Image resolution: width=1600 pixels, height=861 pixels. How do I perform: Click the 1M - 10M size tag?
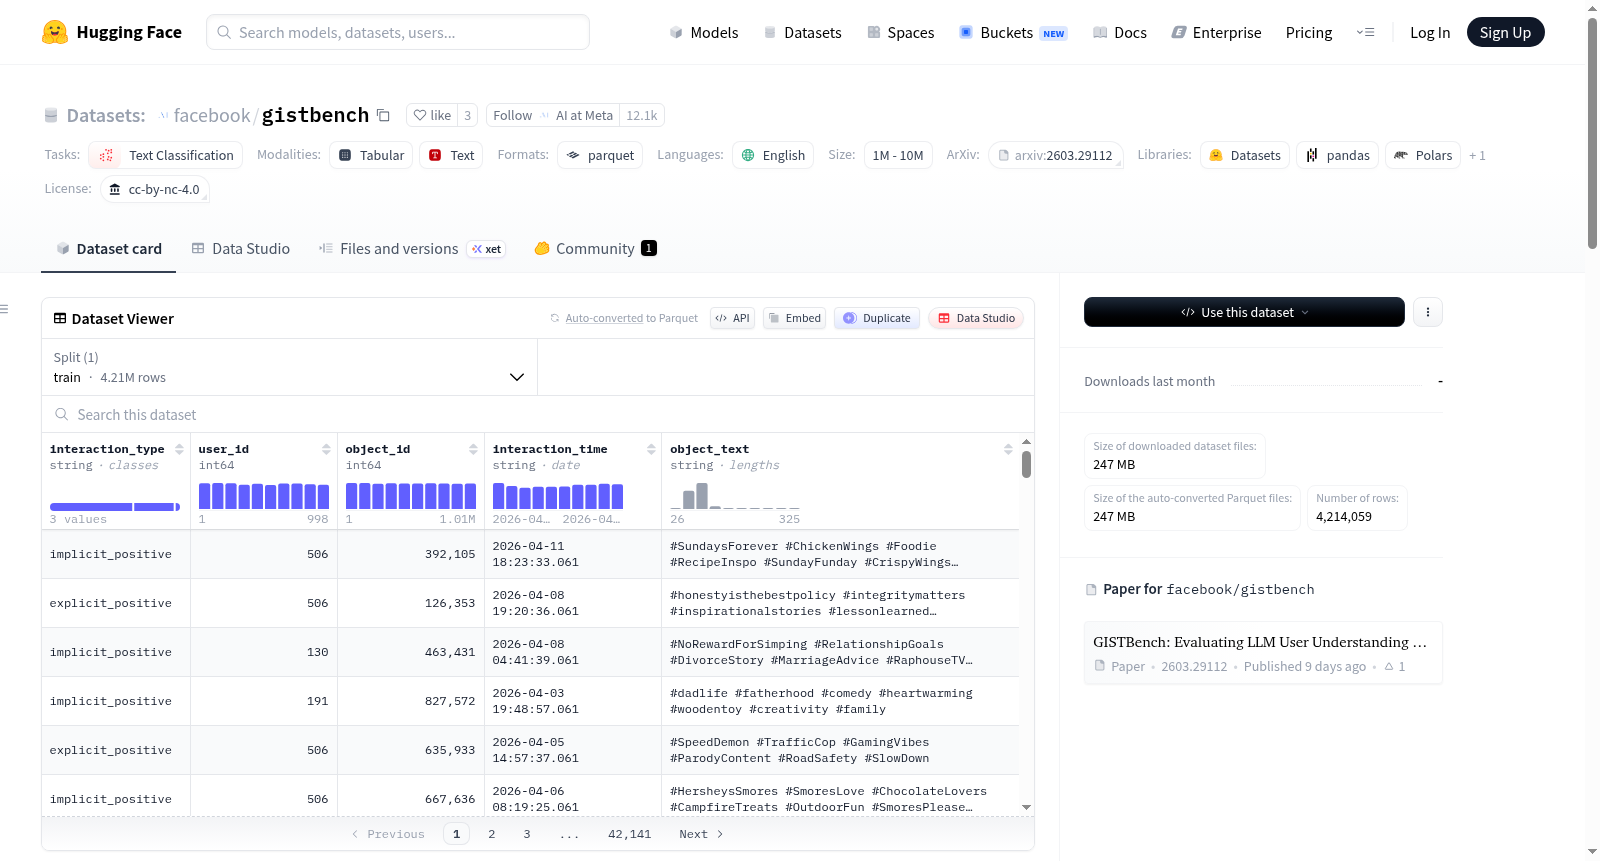[898, 155]
